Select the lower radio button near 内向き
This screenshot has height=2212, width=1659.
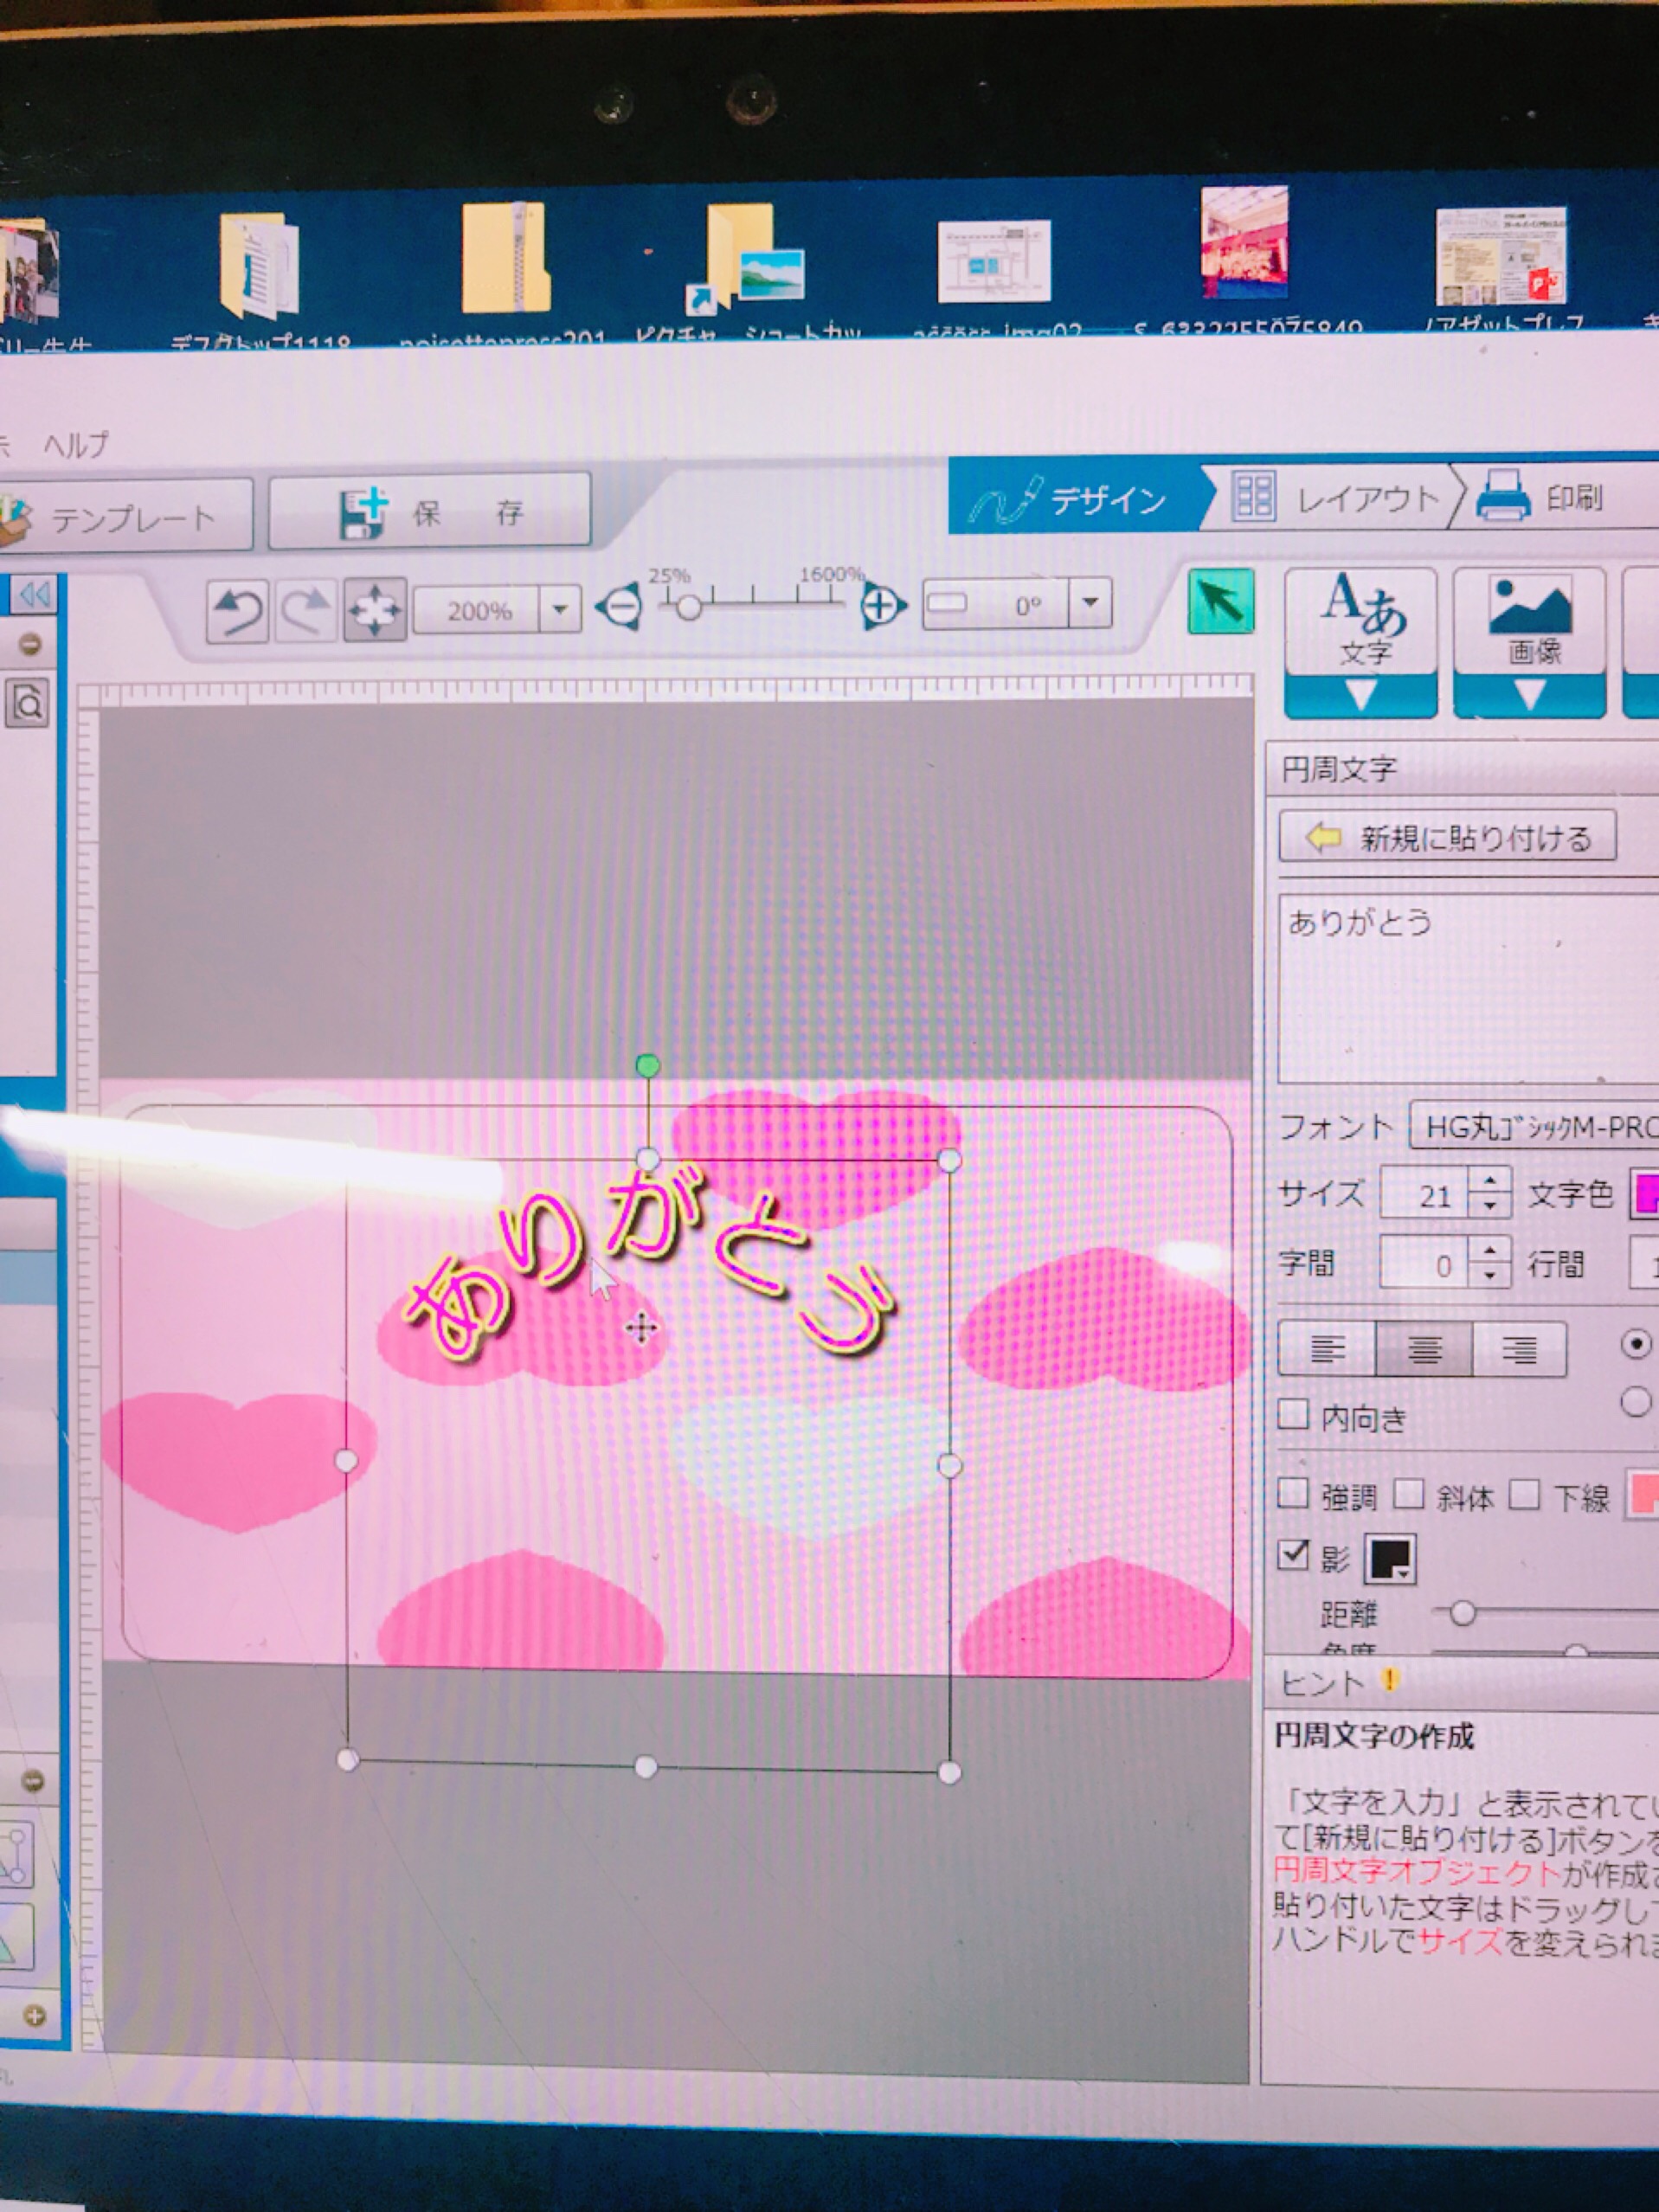pyautogui.click(x=1636, y=1402)
